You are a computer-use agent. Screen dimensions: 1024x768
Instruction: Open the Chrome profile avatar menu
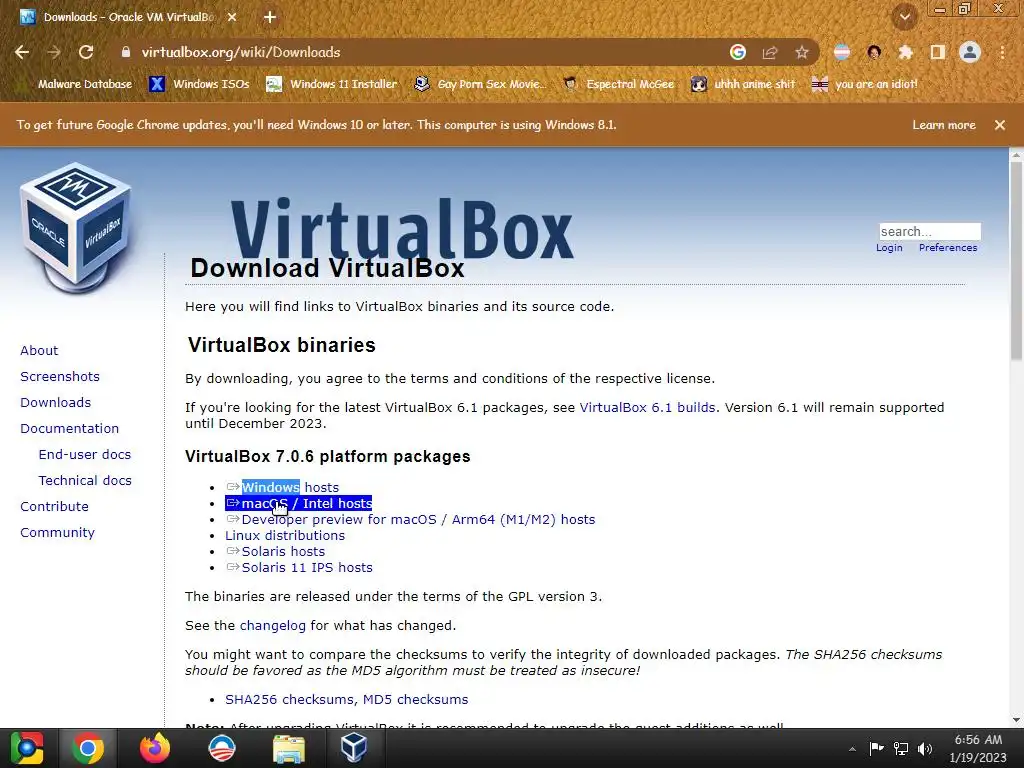coord(970,52)
